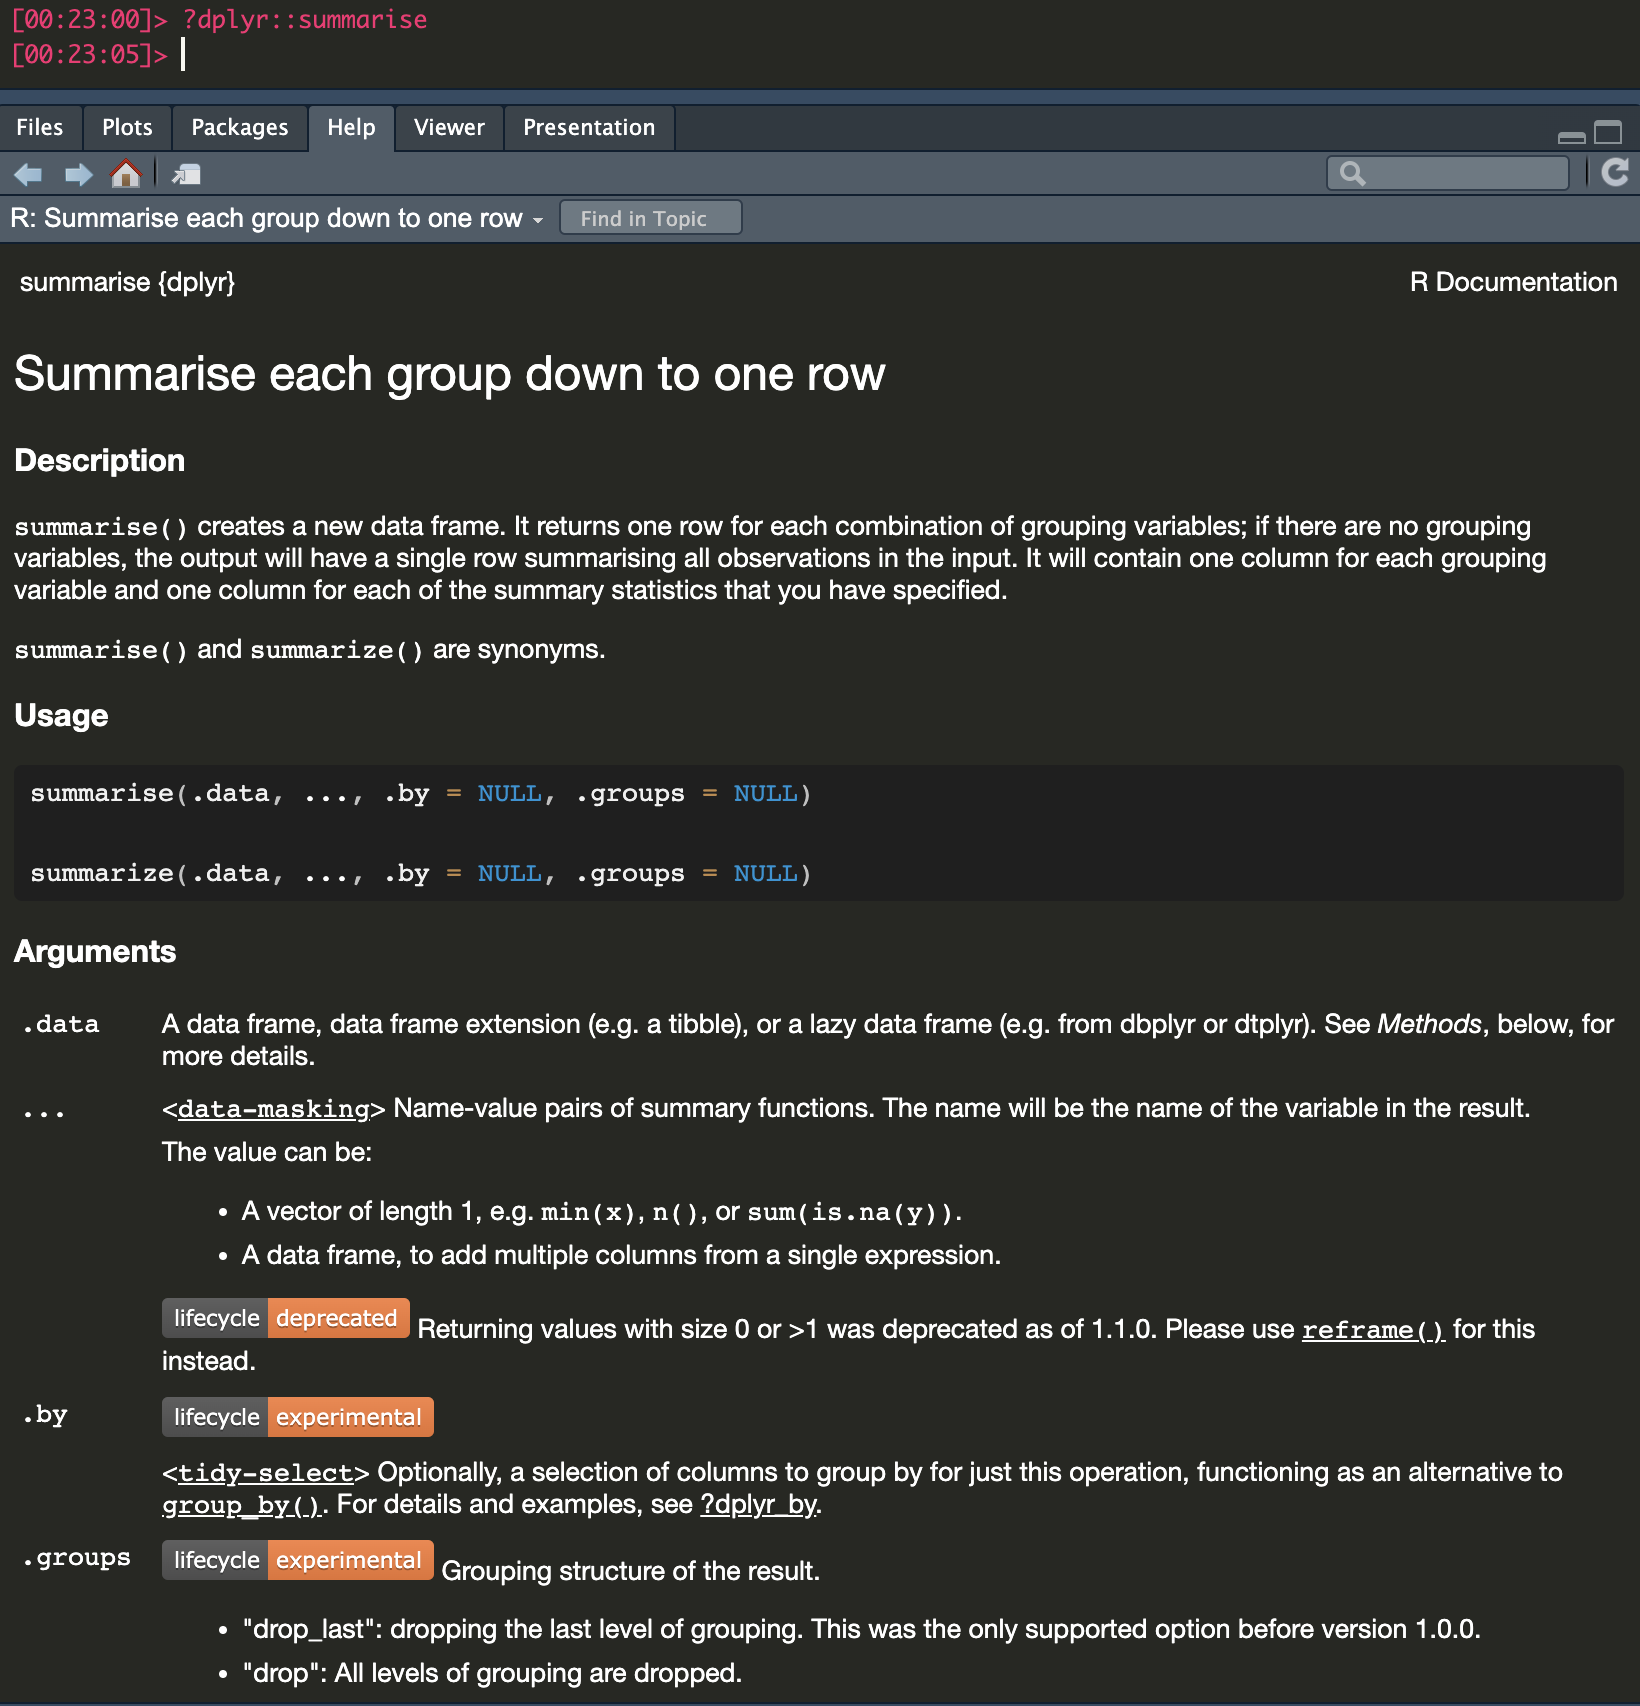Select the Viewer tab
This screenshot has width=1640, height=1706.
pos(449,128)
